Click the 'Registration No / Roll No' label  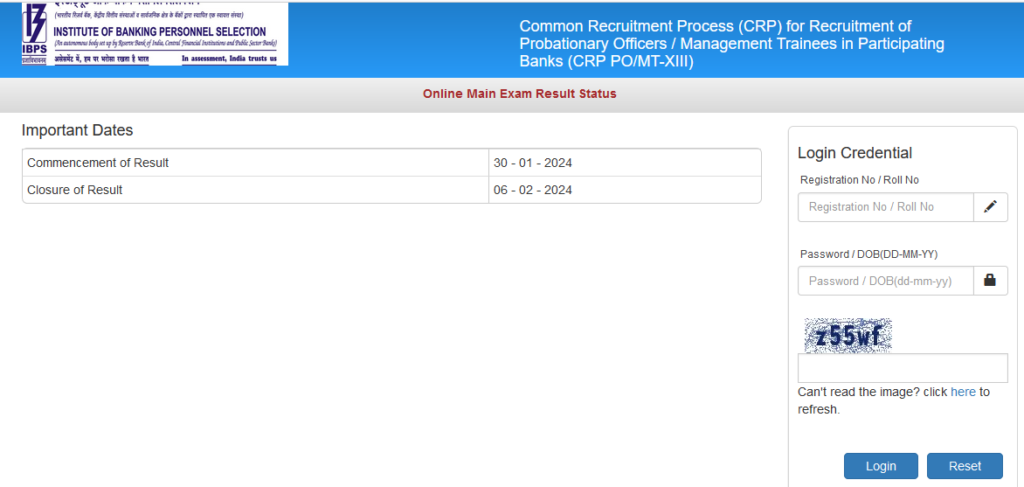coord(859,180)
